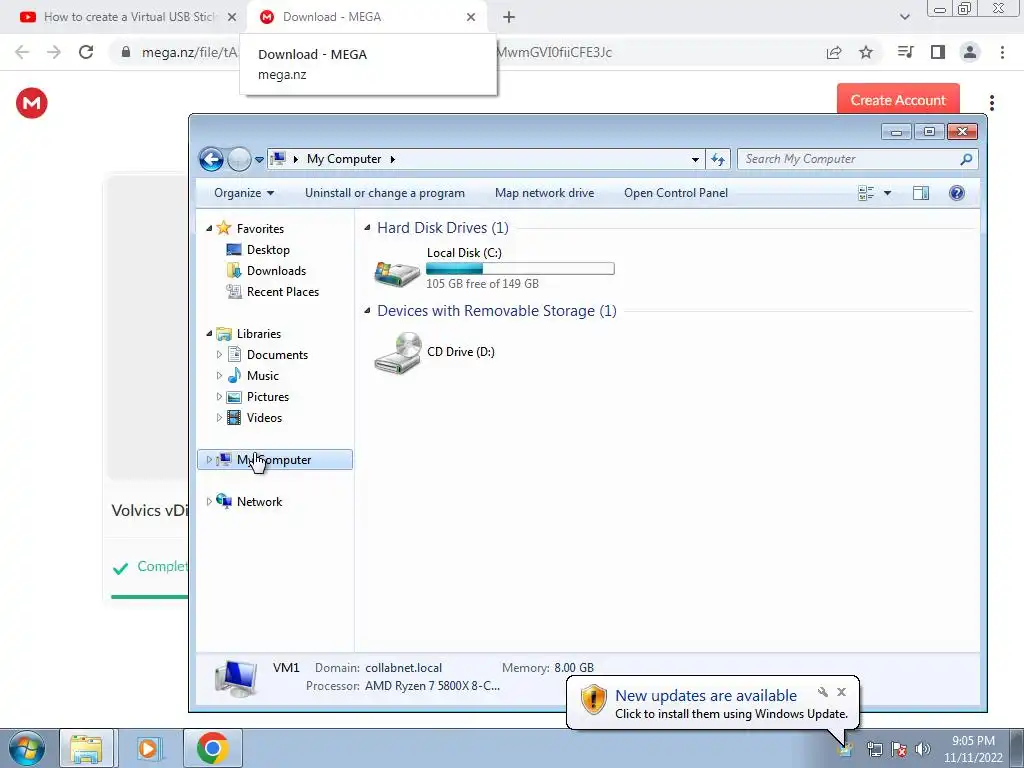
Task: Click the refresh button beside the address bar
Action: click(718, 159)
